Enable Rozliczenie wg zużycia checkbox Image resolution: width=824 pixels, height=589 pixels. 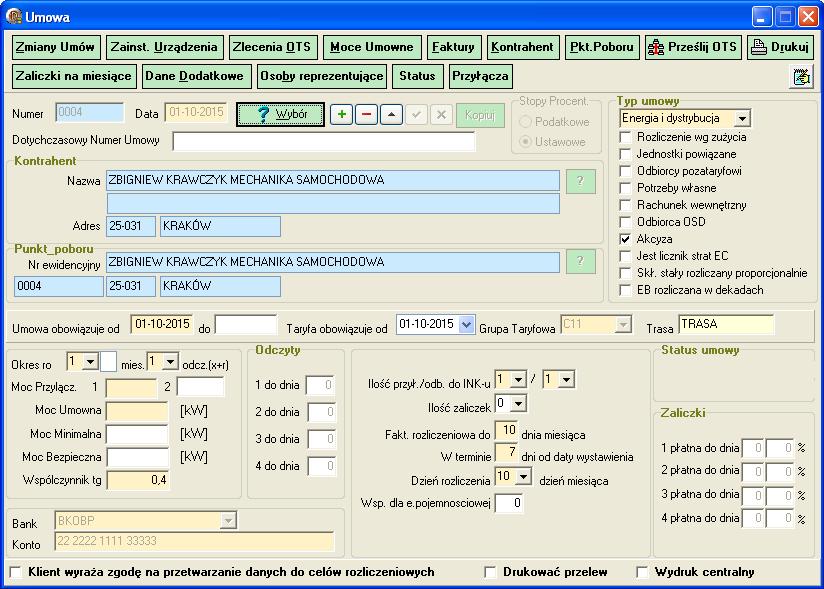625,137
